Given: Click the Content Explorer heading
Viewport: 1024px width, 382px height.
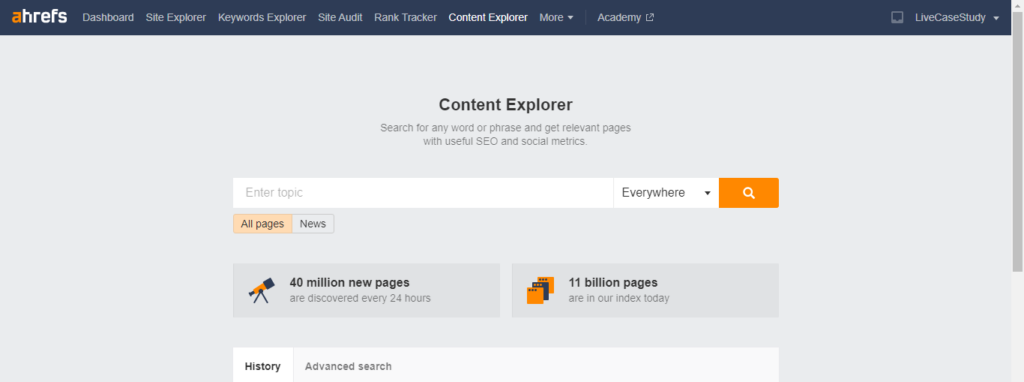Looking at the screenshot, I should point(505,104).
